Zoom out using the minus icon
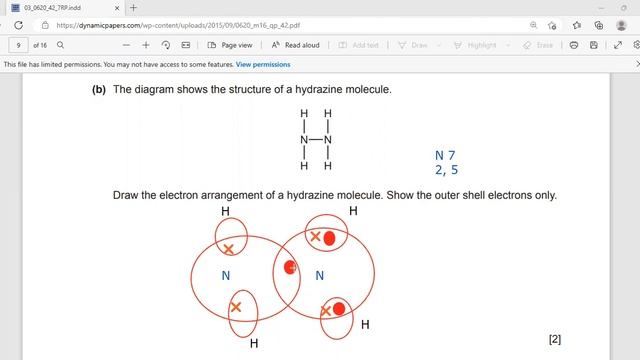640x360 pixels. (126, 45)
